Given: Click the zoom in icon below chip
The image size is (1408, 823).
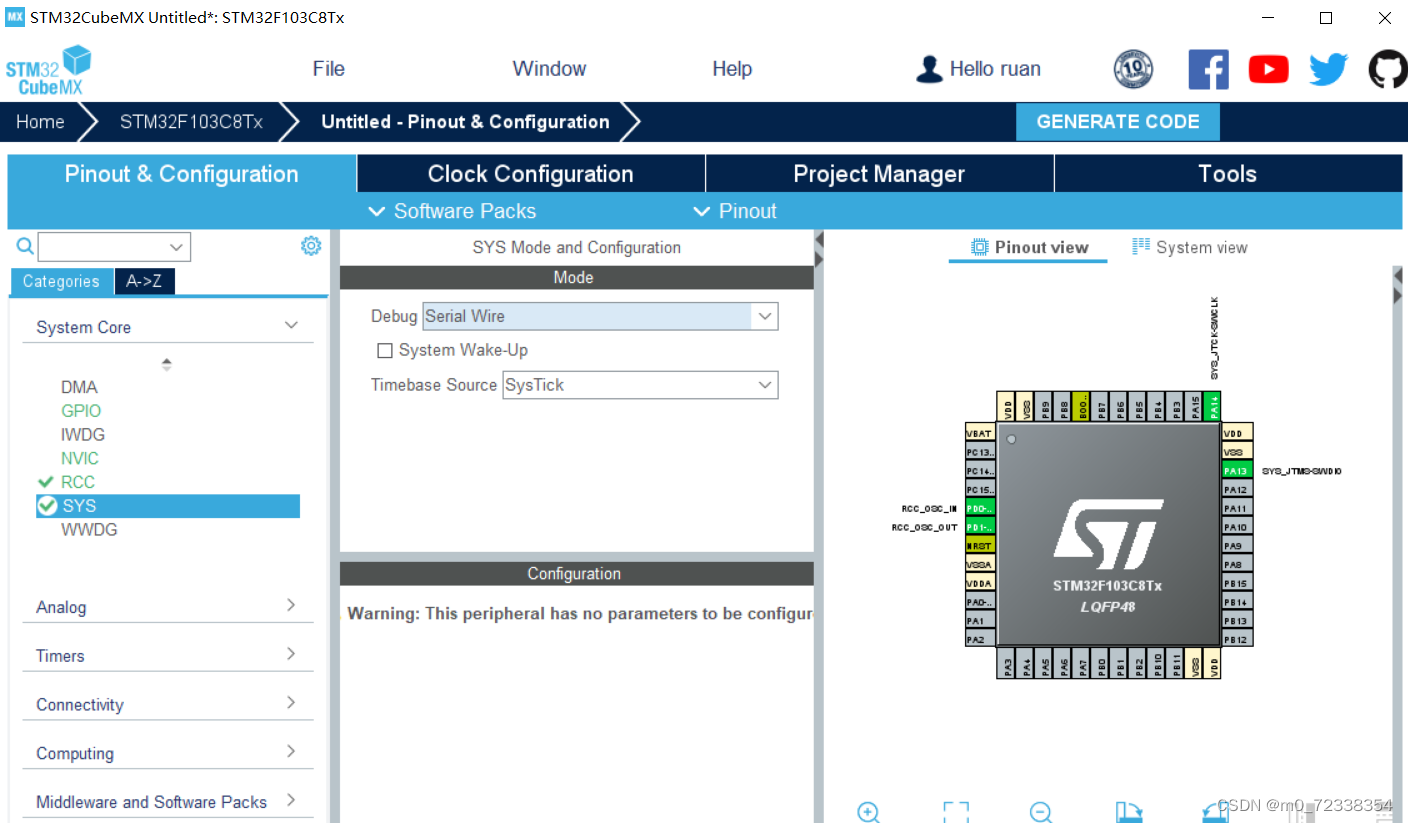Looking at the screenshot, I should tap(868, 812).
